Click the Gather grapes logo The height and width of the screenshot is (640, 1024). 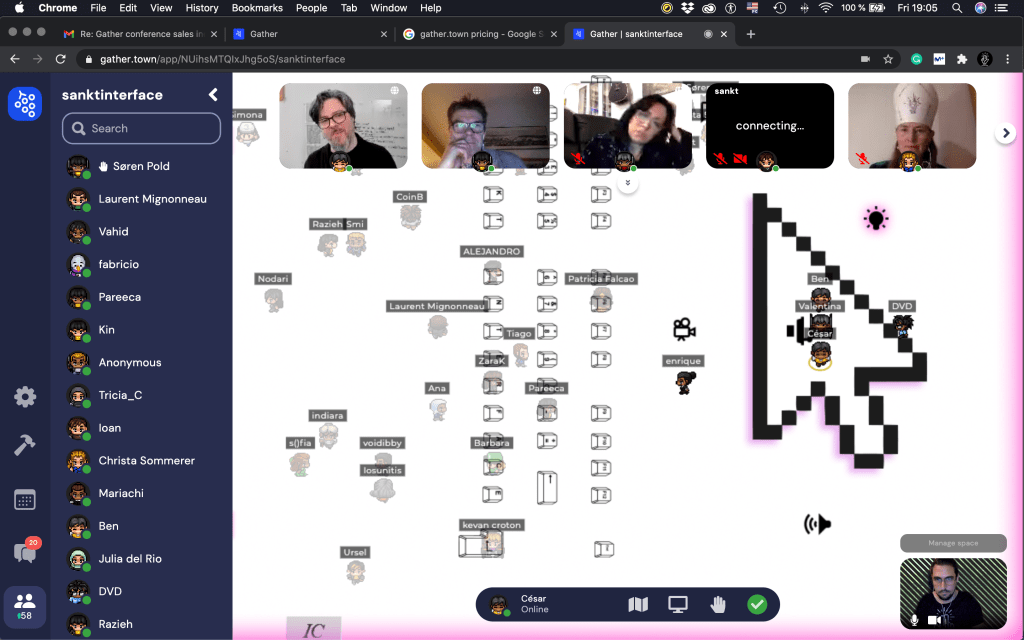(25, 103)
